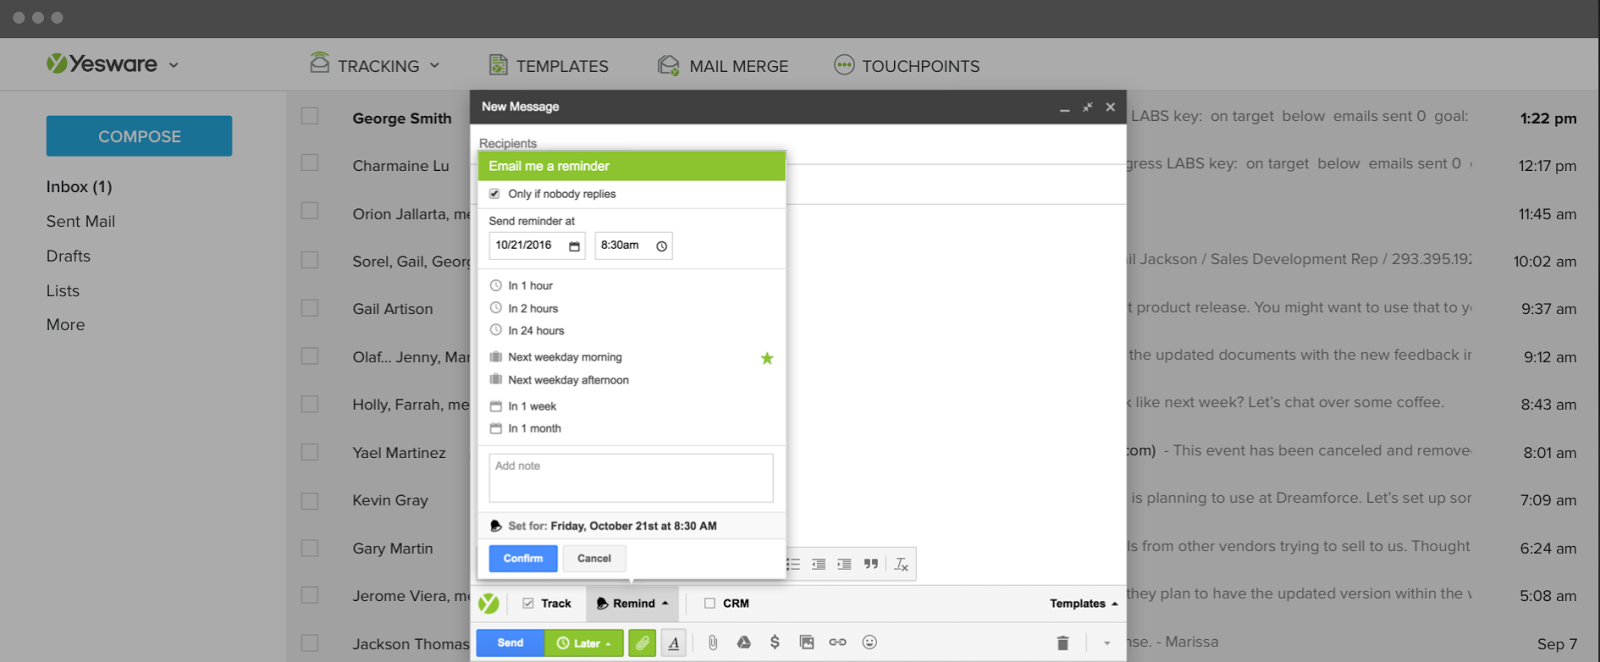
Task: Click the Compose button
Action: pyautogui.click(x=139, y=136)
